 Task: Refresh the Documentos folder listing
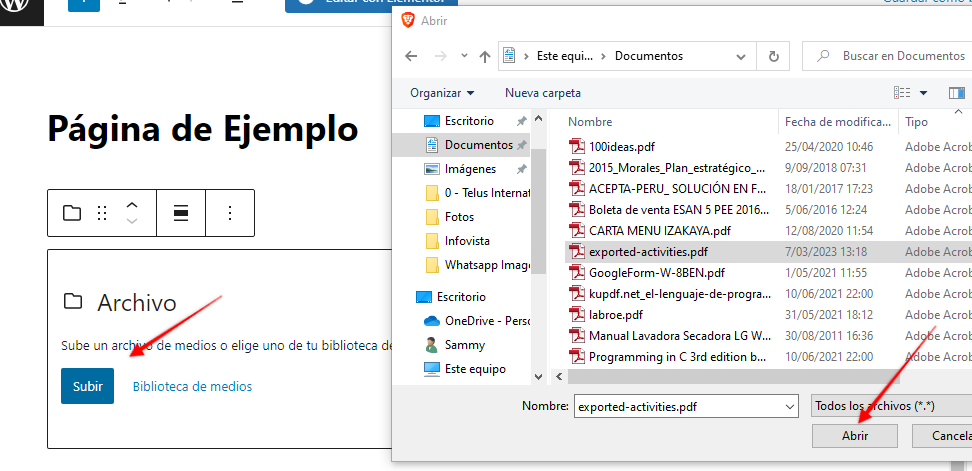773,56
